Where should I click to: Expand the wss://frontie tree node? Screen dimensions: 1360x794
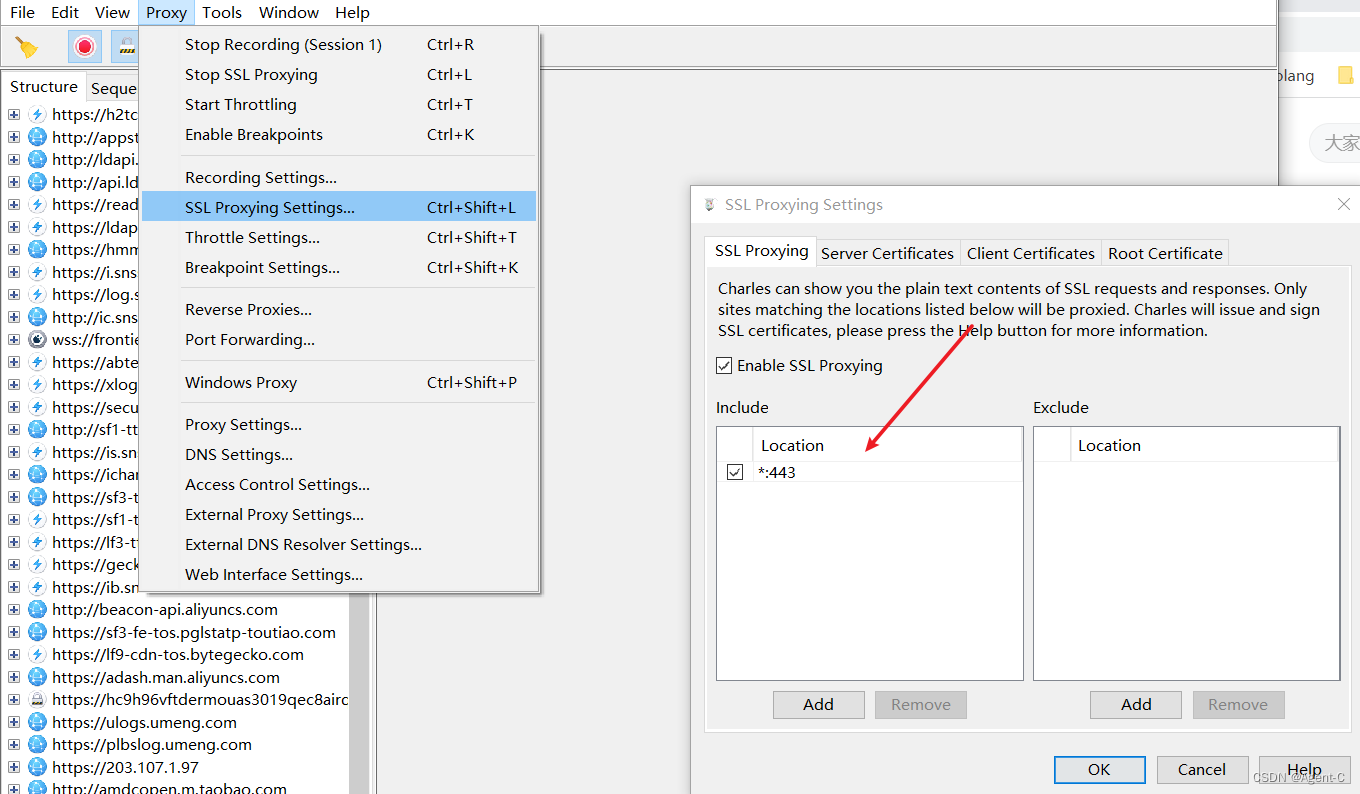(14, 339)
